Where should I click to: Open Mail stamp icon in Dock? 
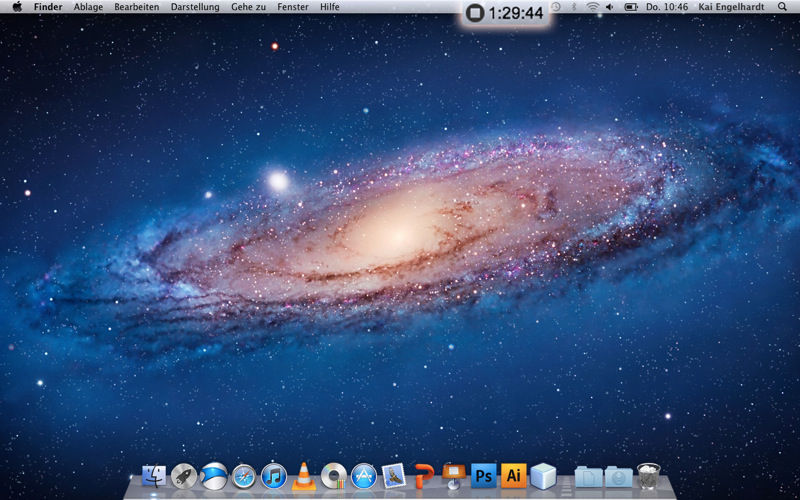[x=393, y=476]
